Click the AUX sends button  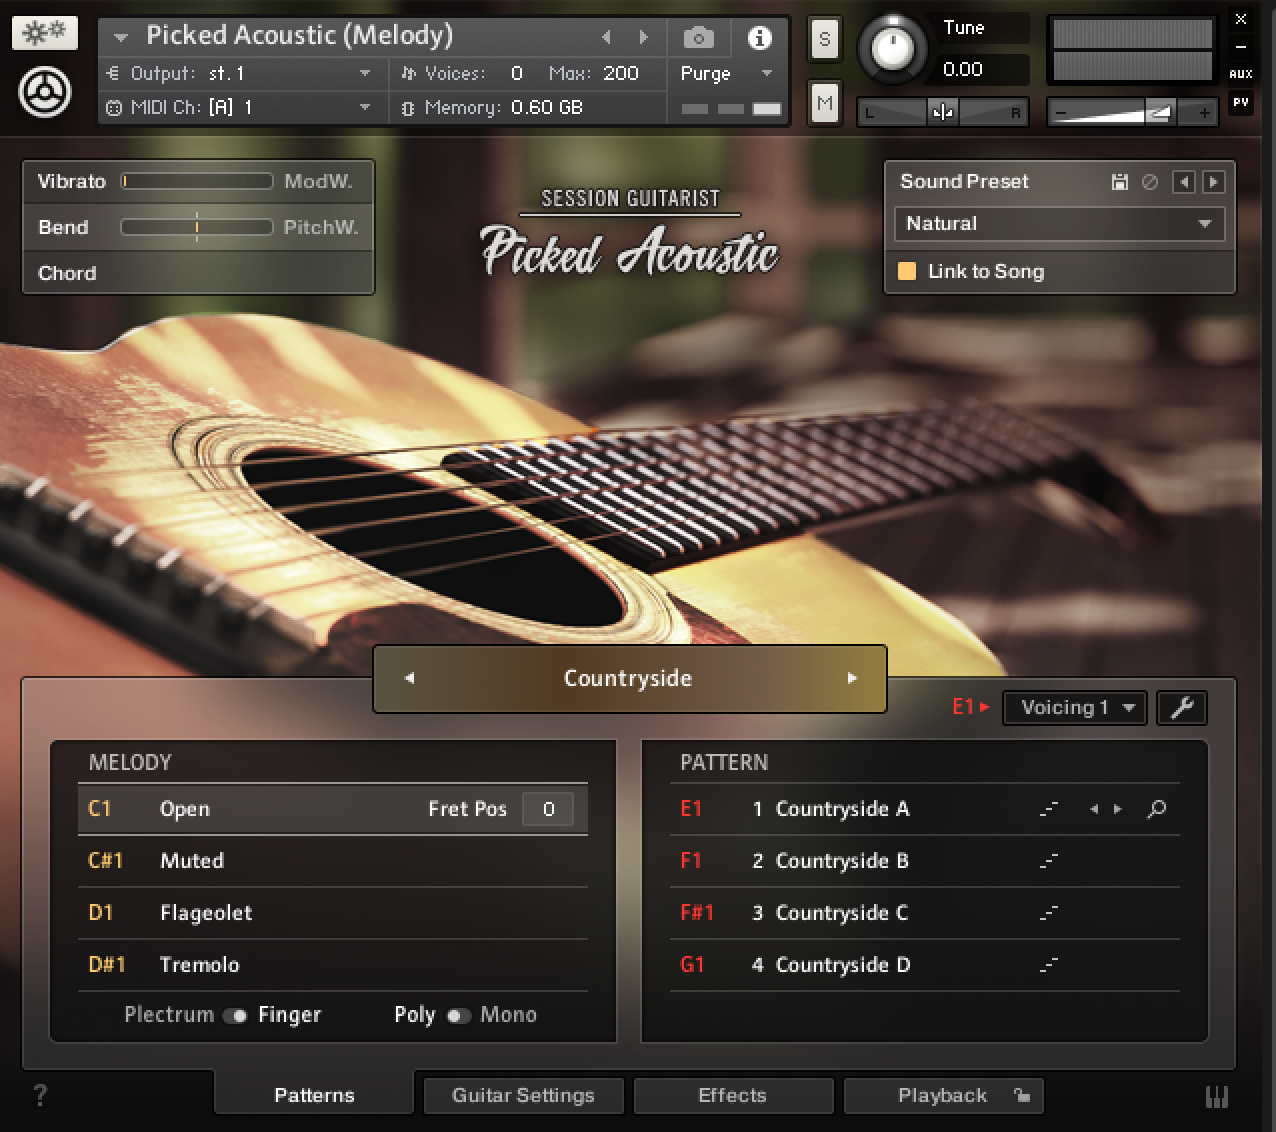tap(1241, 74)
